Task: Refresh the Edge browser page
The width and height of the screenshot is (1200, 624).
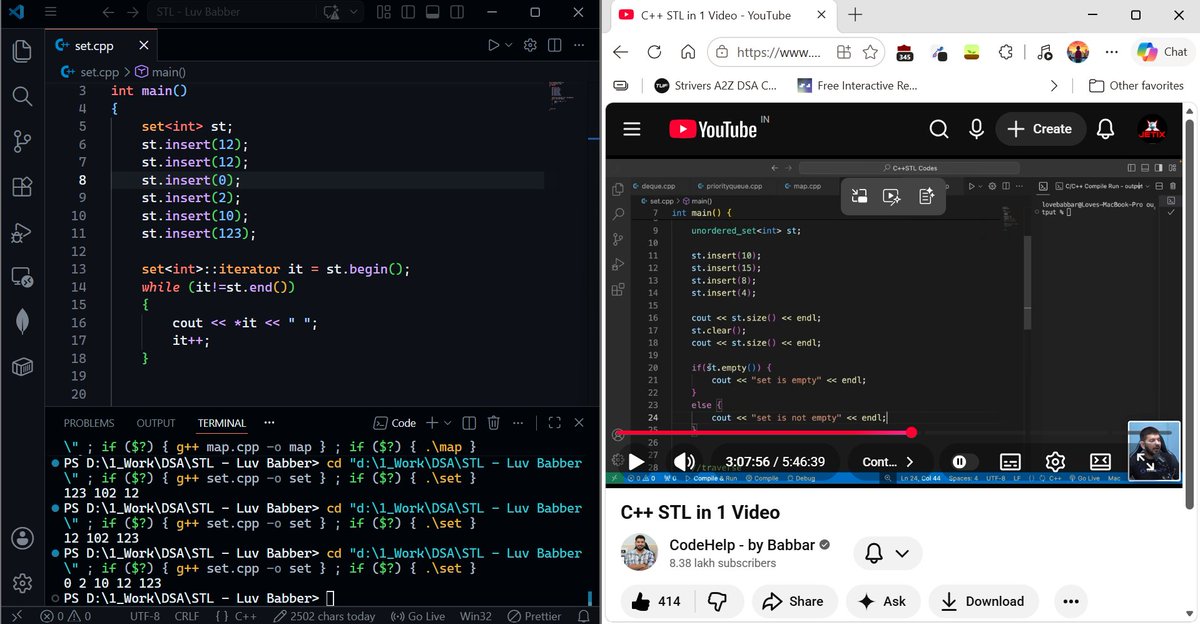Action: 654,52
